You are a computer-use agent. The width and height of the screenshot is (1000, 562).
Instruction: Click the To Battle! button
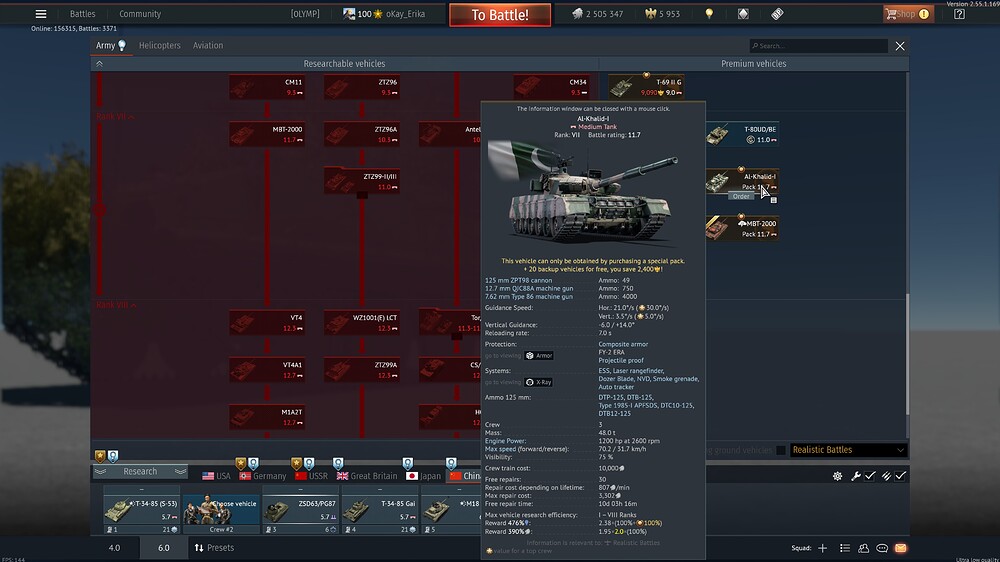coord(500,15)
